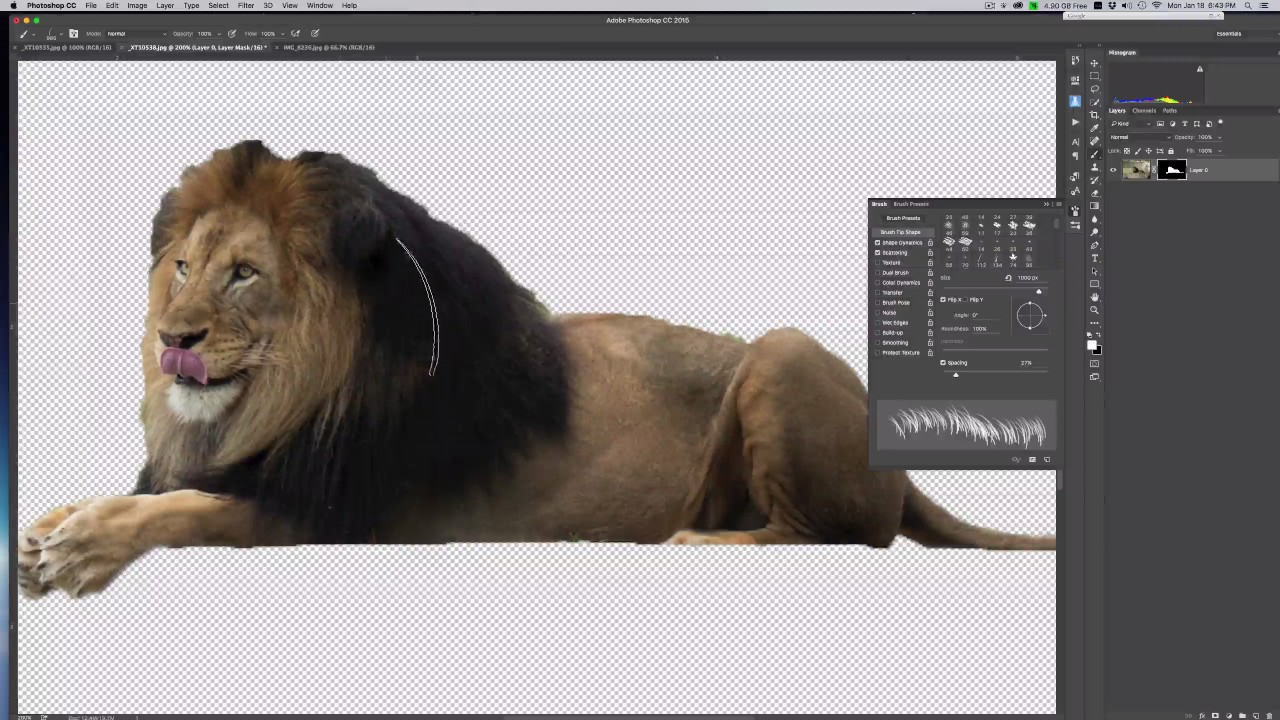Screen dimensions: 1280x720
Task: Open Essentials workspace switcher
Action: [x=1229, y=34]
